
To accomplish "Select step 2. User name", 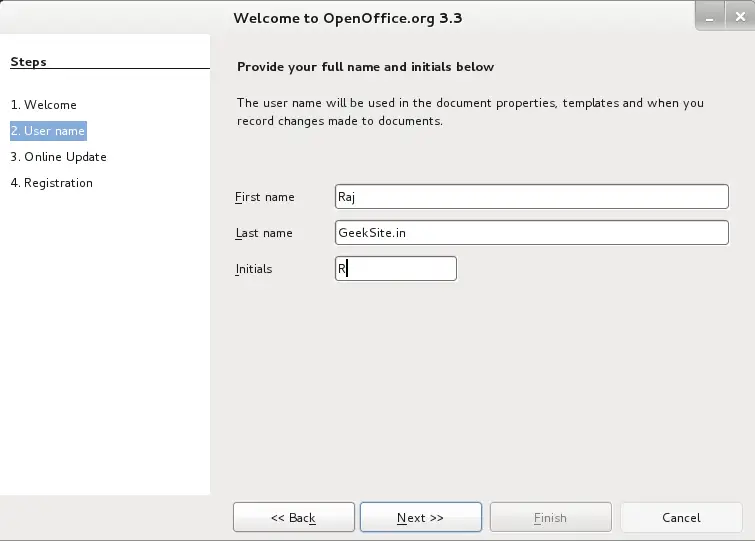I will click(48, 131).
